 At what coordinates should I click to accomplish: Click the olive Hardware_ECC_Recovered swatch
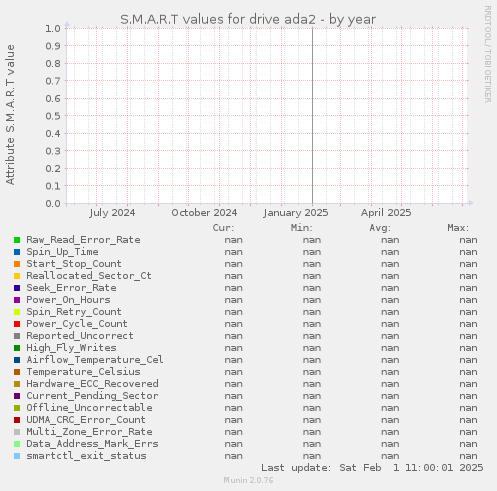click(x=17, y=384)
